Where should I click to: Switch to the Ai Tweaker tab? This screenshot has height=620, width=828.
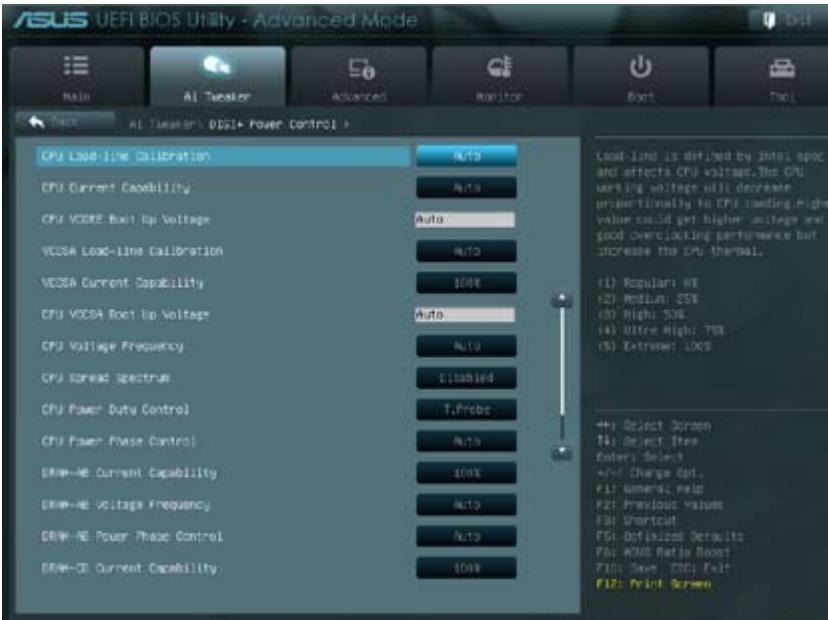click(218, 76)
